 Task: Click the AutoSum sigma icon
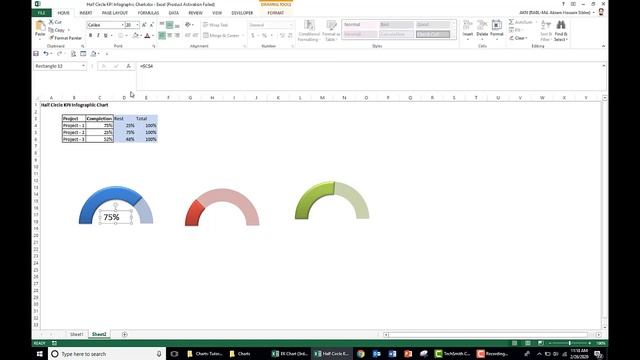pos(511,22)
